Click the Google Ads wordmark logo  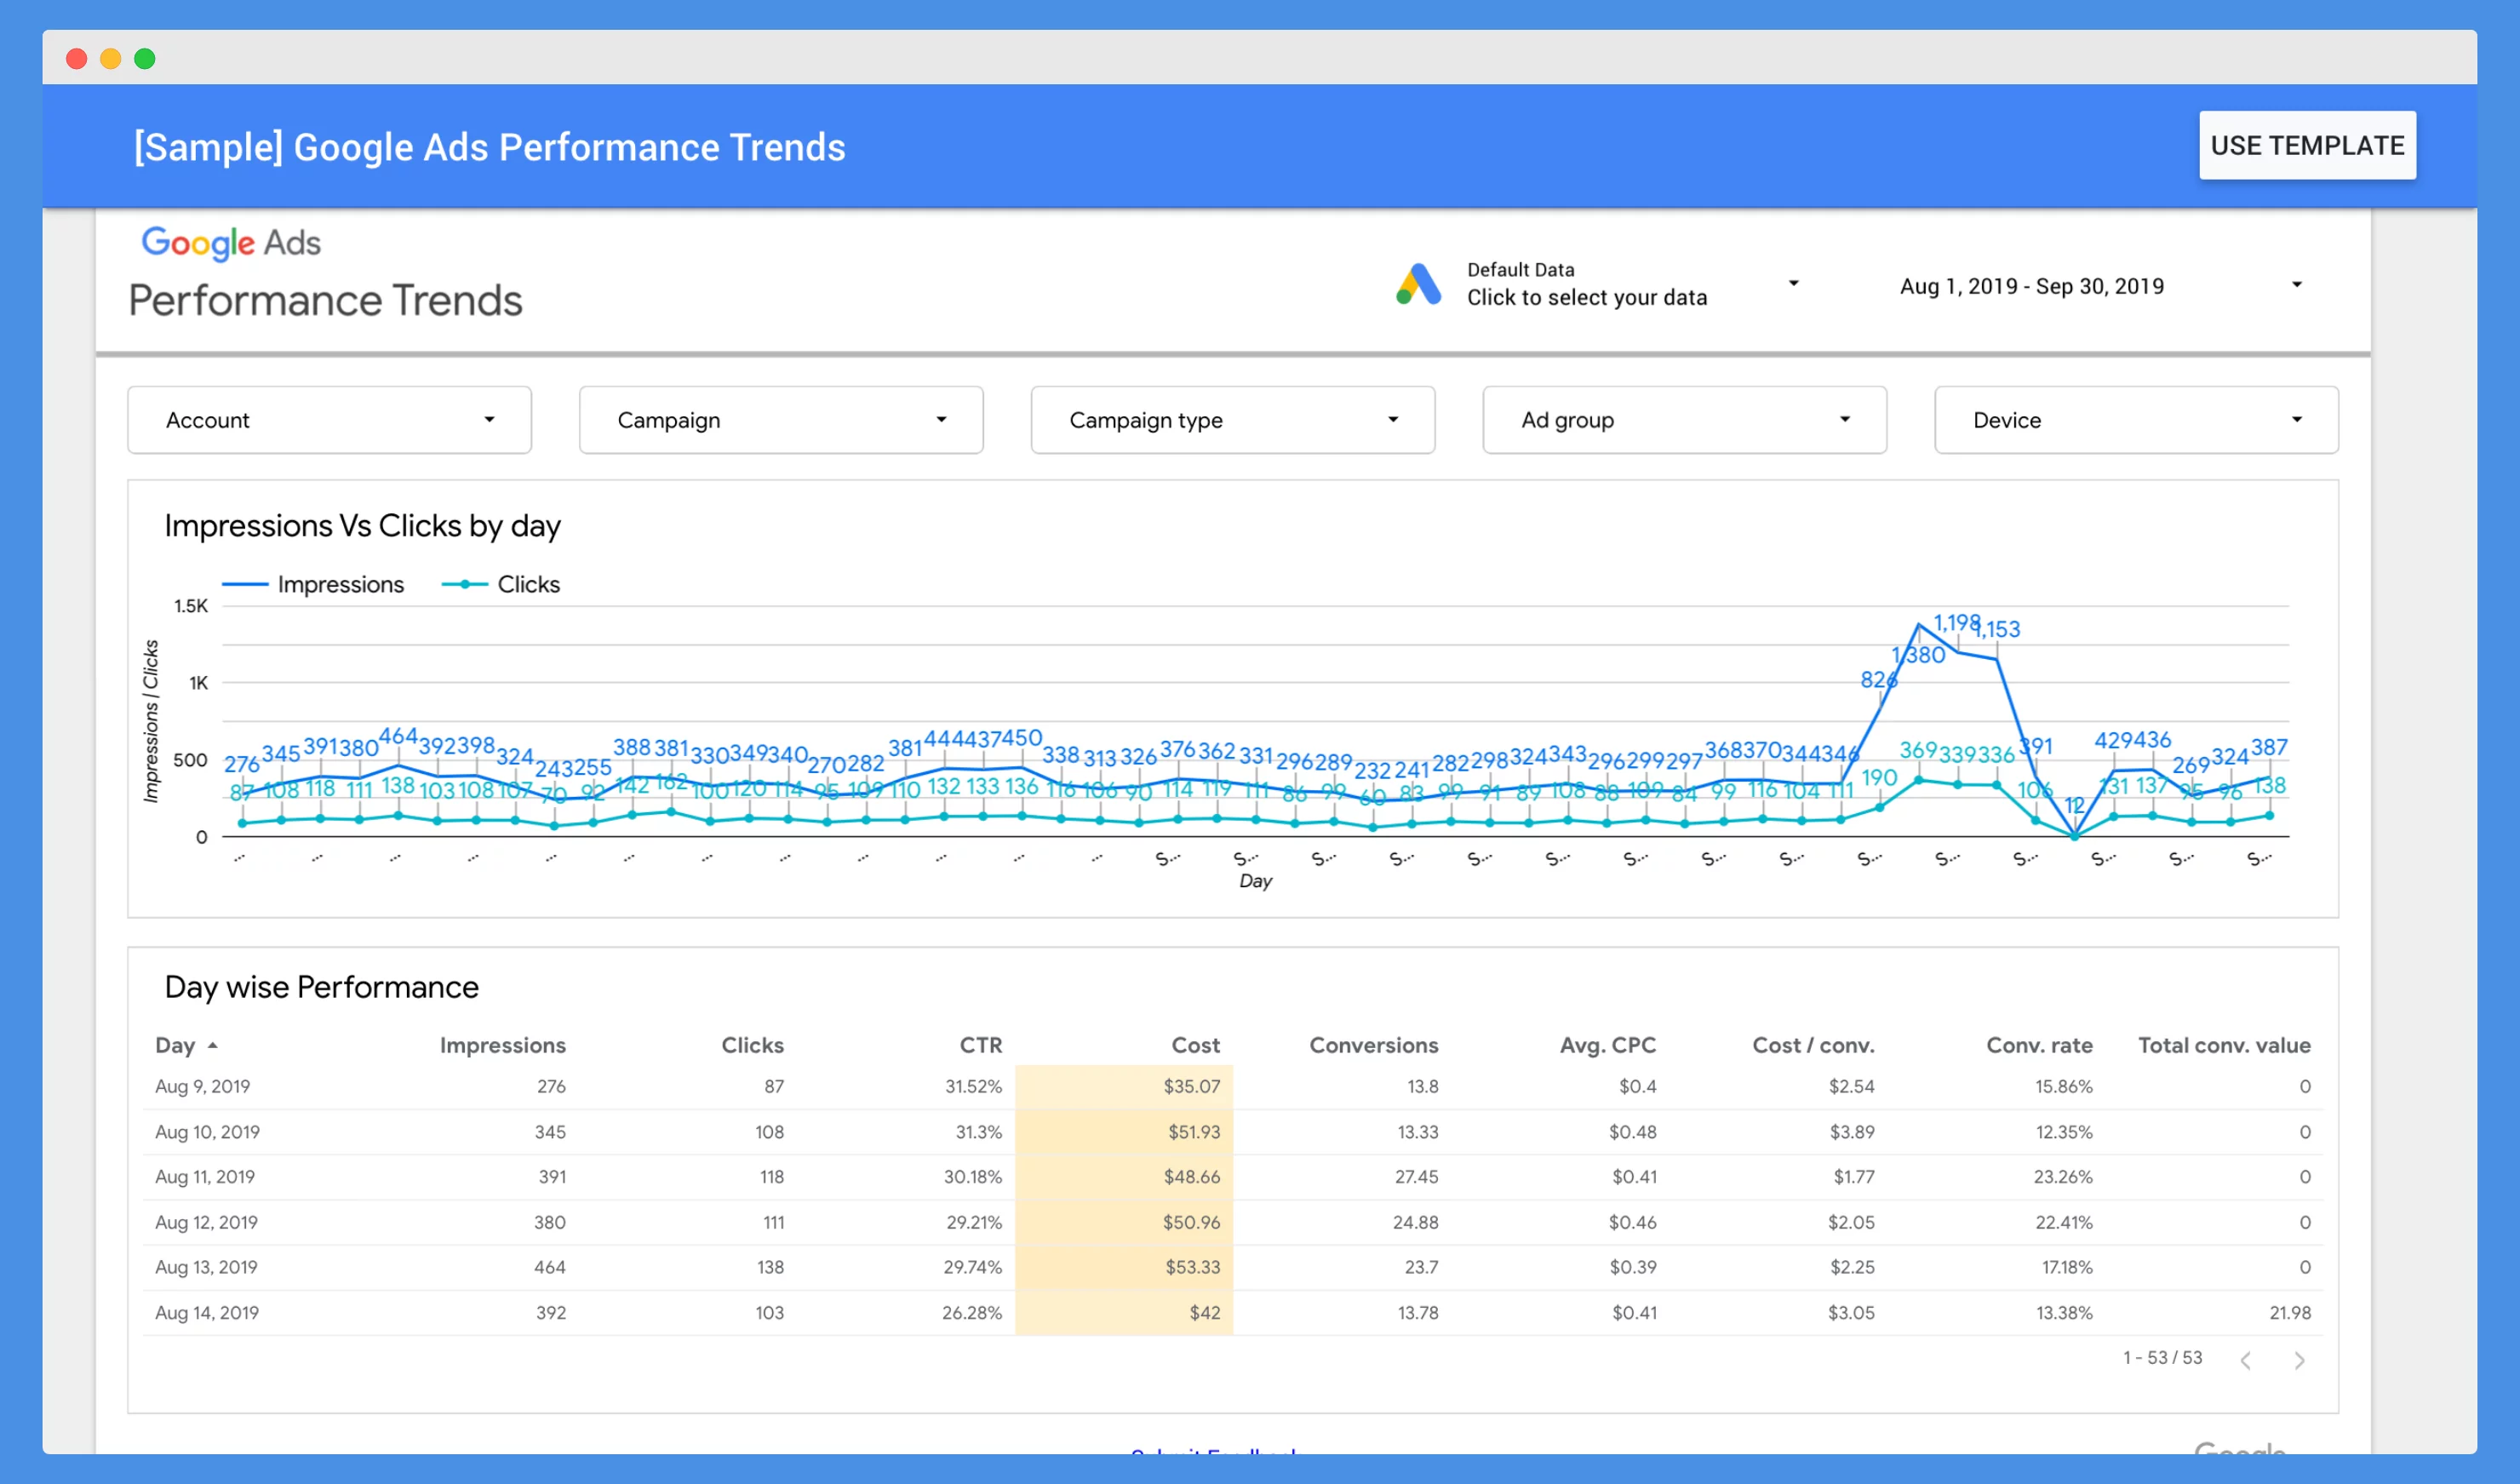231,243
